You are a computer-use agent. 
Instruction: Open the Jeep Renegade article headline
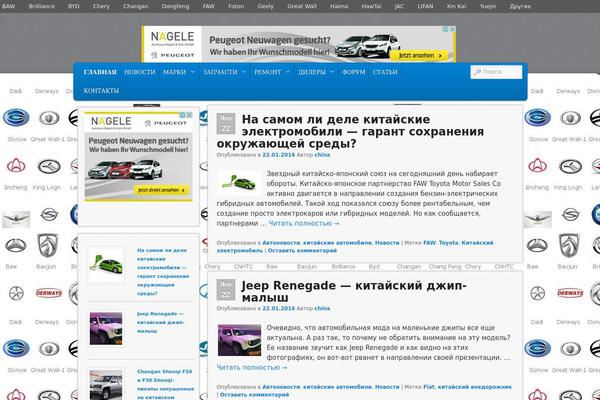pos(354,291)
